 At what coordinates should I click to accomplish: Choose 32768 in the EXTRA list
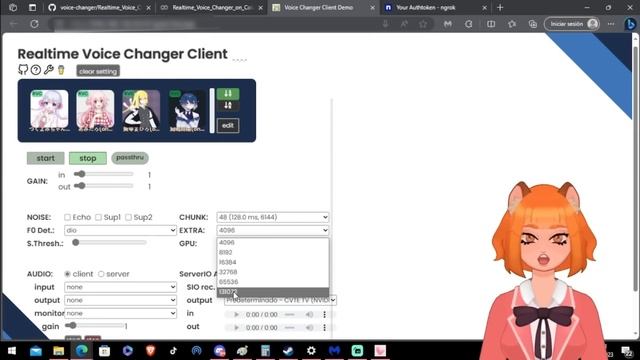coord(273,272)
